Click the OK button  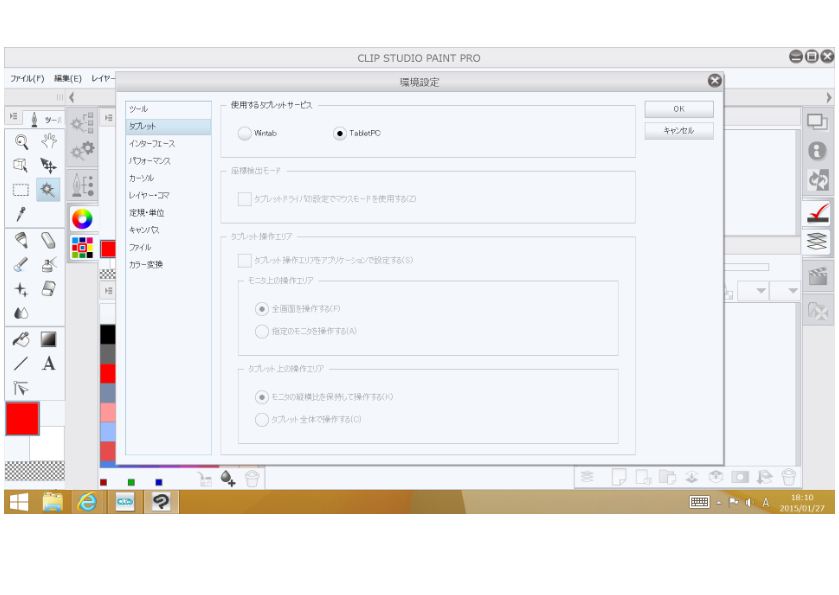point(678,109)
